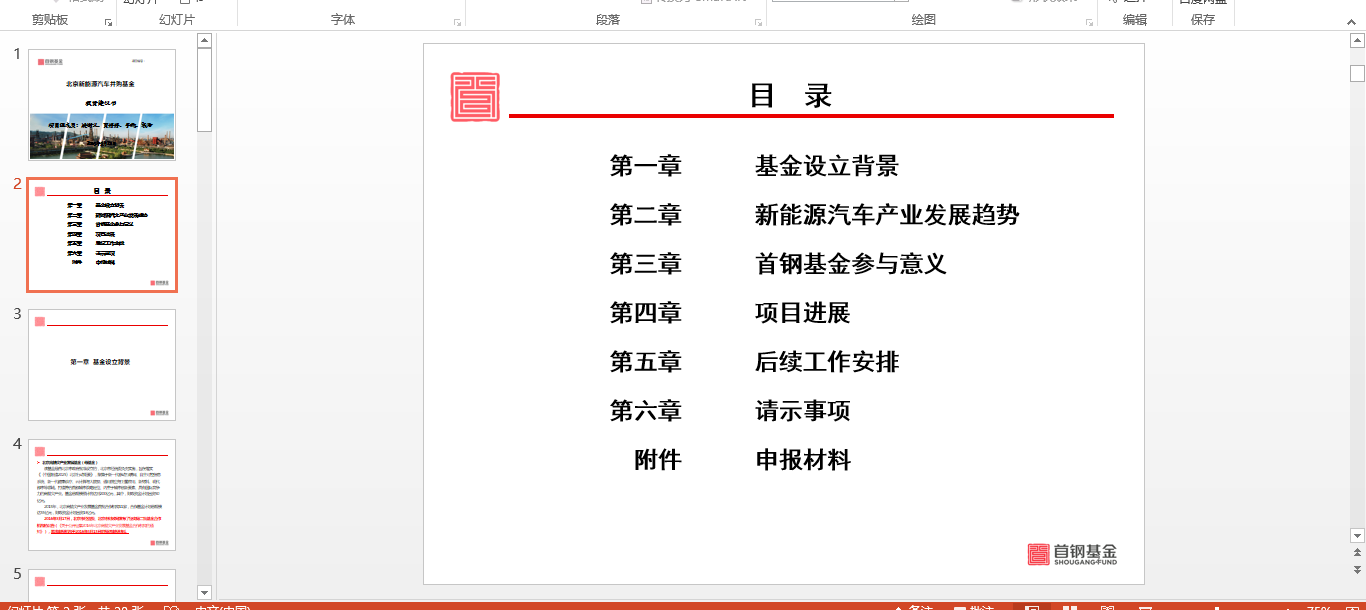
Task: Click the text 项目进展 on the slide
Action: 803,313
